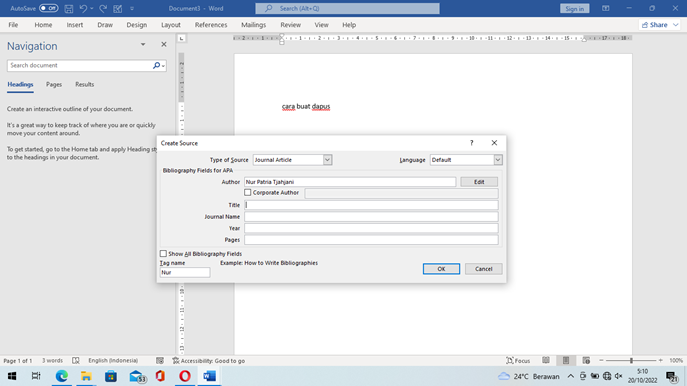Click the dialog Help question mark
The width and height of the screenshot is (687, 386).
click(x=471, y=143)
